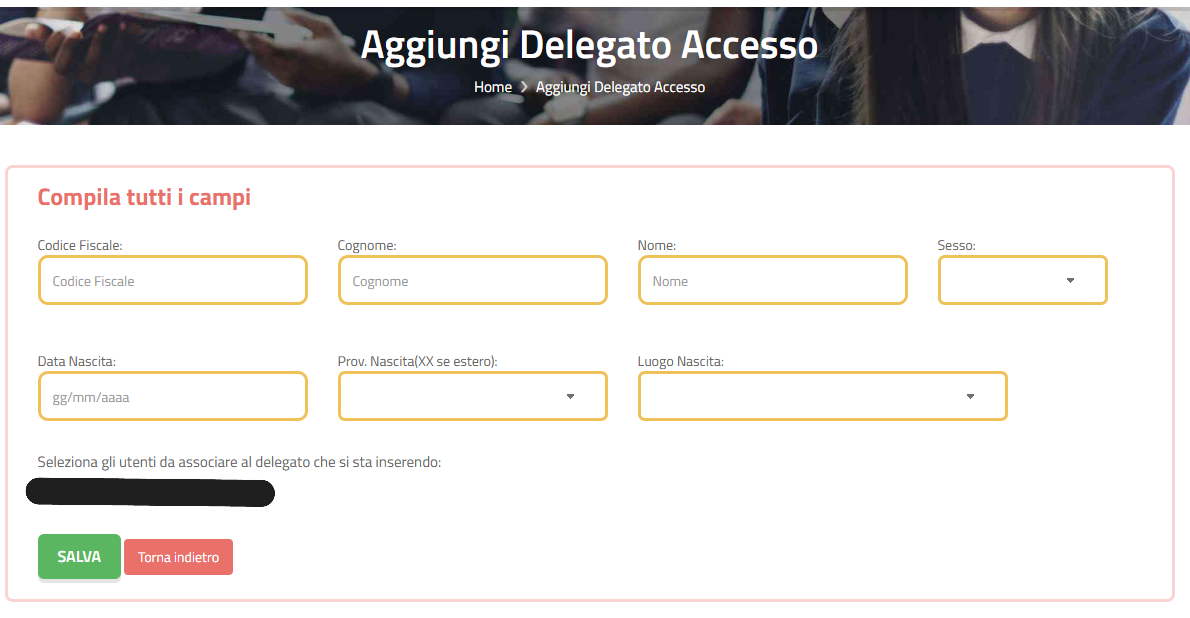The image size is (1190, 618).
Task: Click the Torna indietro button
Action: point(178,557)
